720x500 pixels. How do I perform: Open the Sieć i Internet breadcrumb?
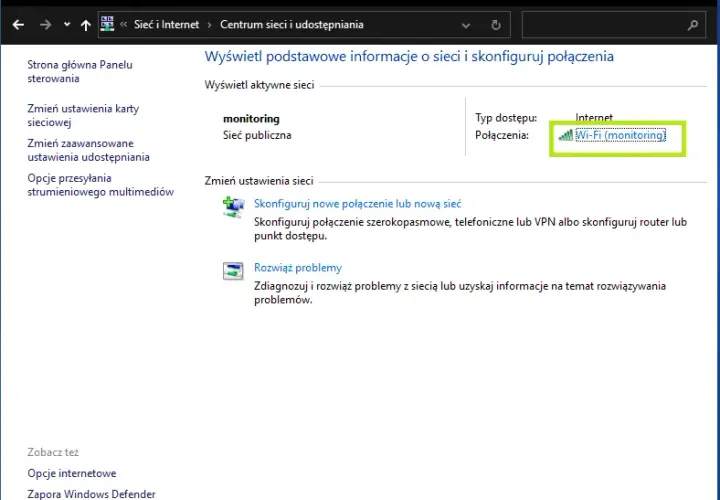click(x=166, y=25)
